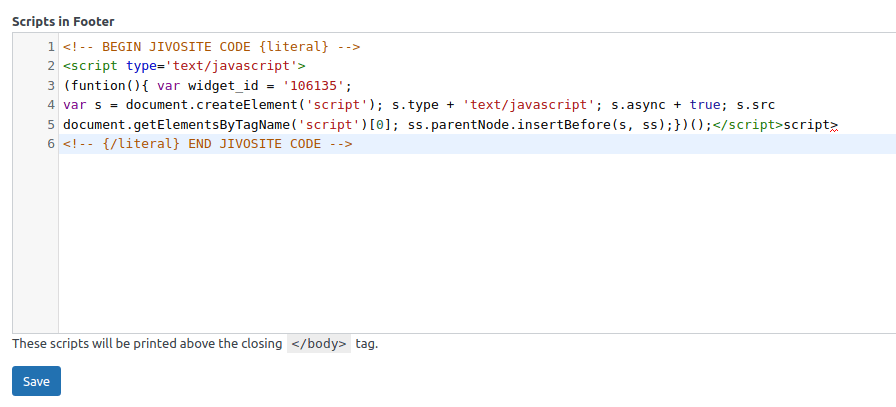The height and width of the screenshot is (407, 896).
Task: Click the misspelled 'funtion' keyword on line 3
Action: pyautogui.click(x=98, y=86)
